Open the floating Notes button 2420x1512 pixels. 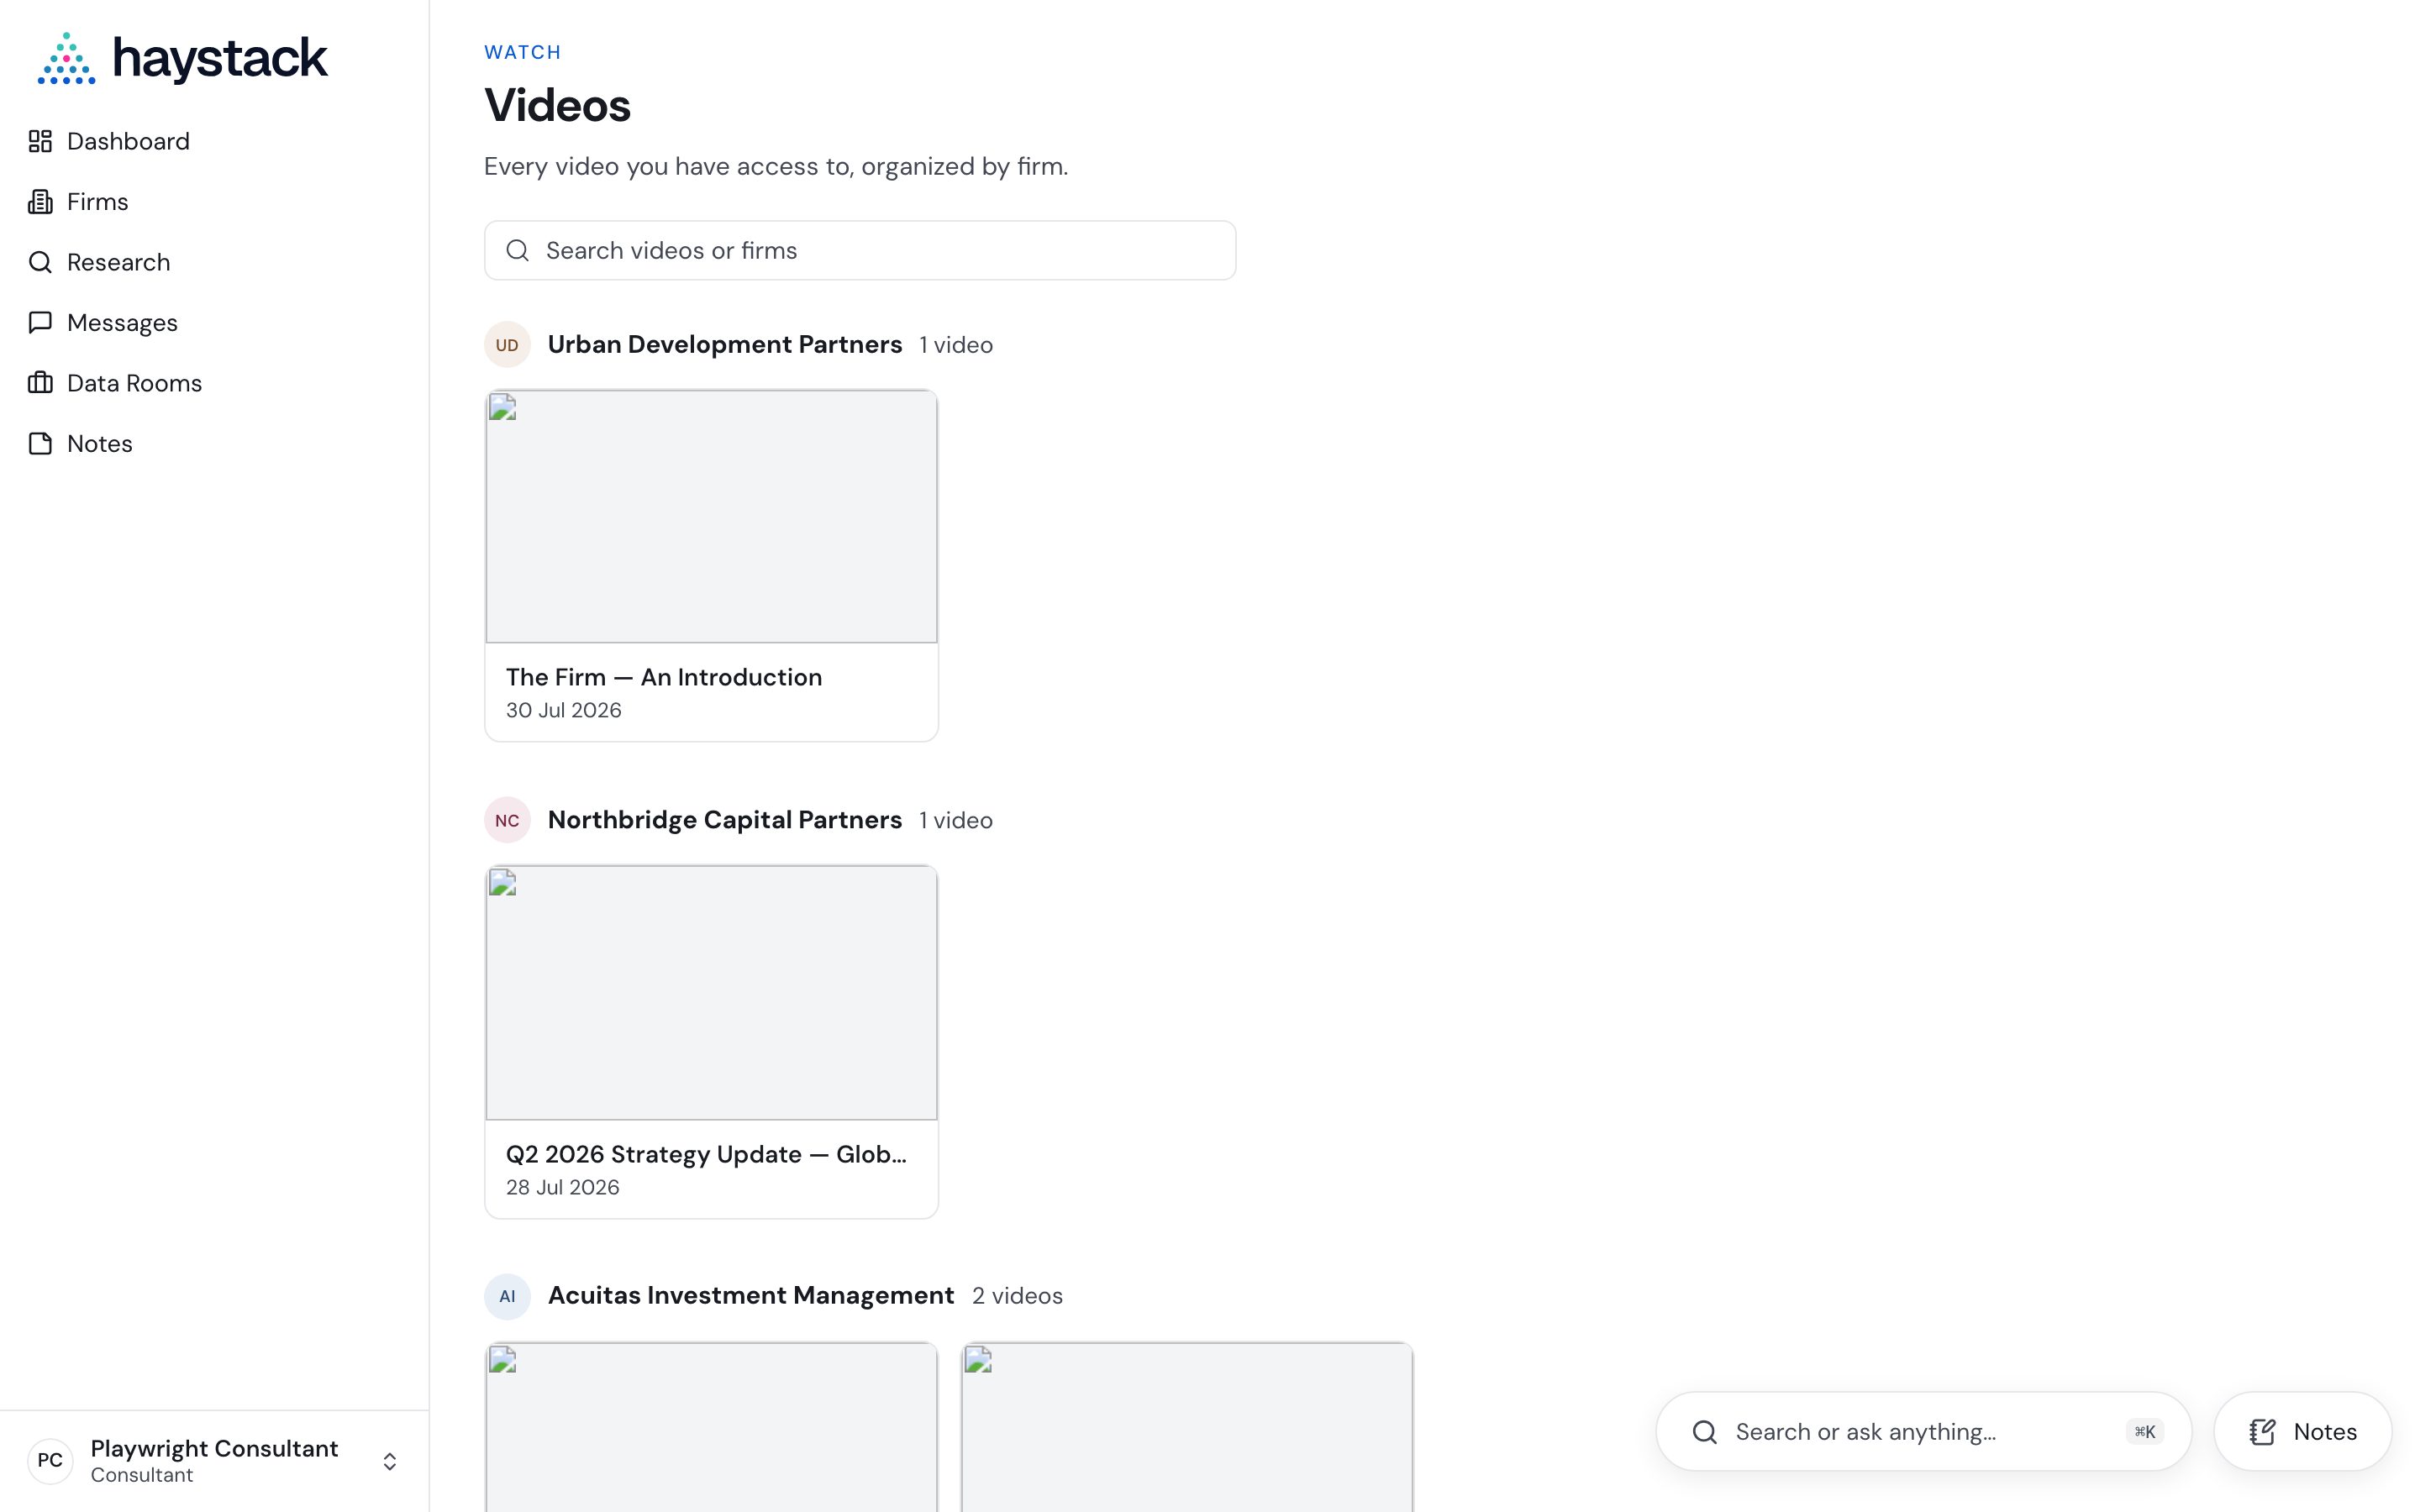point(2302,1431)
